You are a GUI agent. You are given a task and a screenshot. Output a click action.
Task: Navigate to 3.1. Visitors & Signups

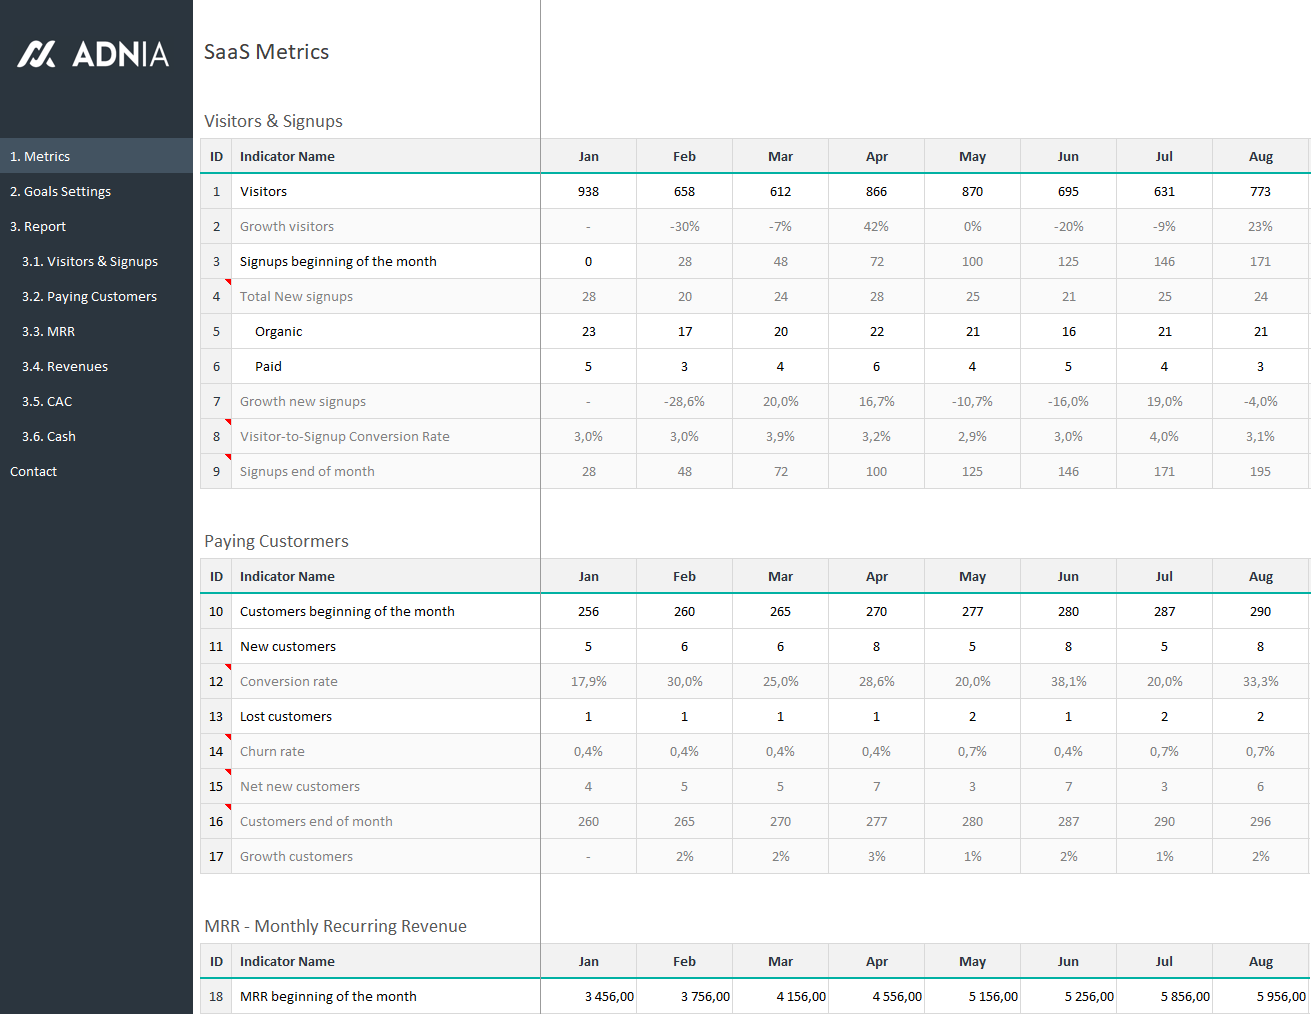[90, 261]
